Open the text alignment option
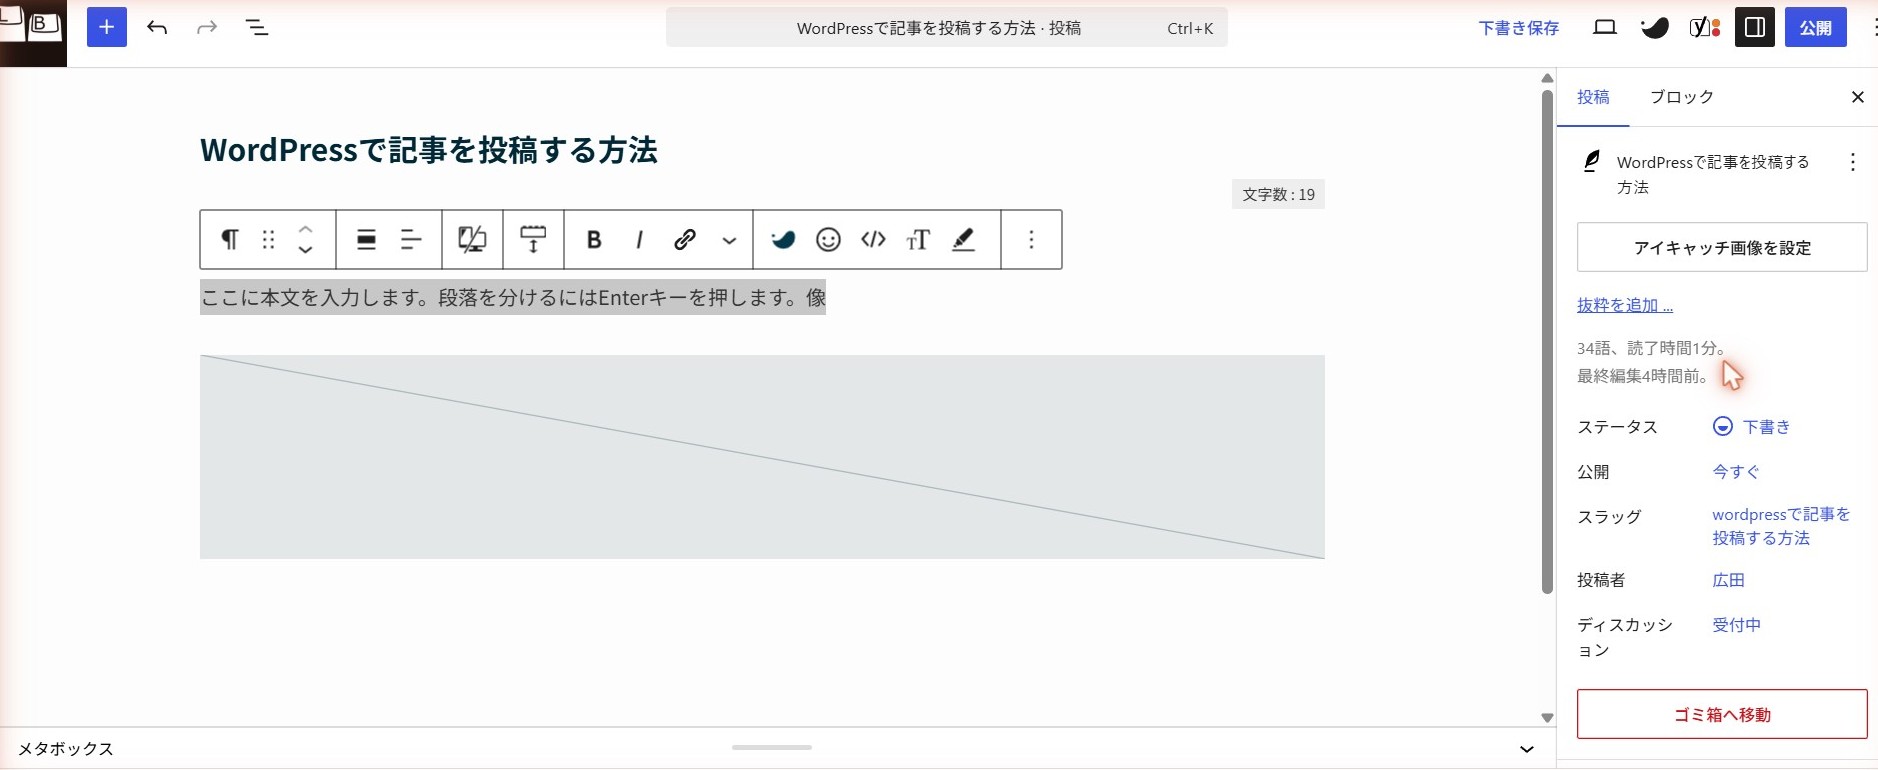The image size is (1878, 770). click(411, 239)
